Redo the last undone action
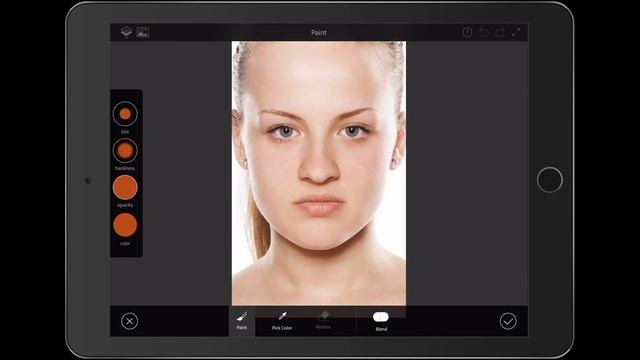This screenshot has width=640, height=360. pos(500,32)
